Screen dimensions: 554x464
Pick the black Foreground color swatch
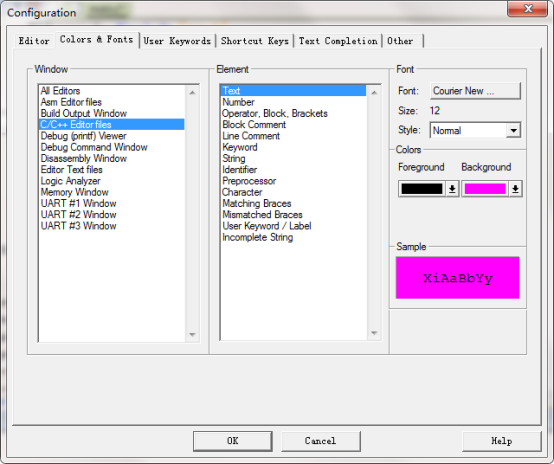[x=422, y=189]
